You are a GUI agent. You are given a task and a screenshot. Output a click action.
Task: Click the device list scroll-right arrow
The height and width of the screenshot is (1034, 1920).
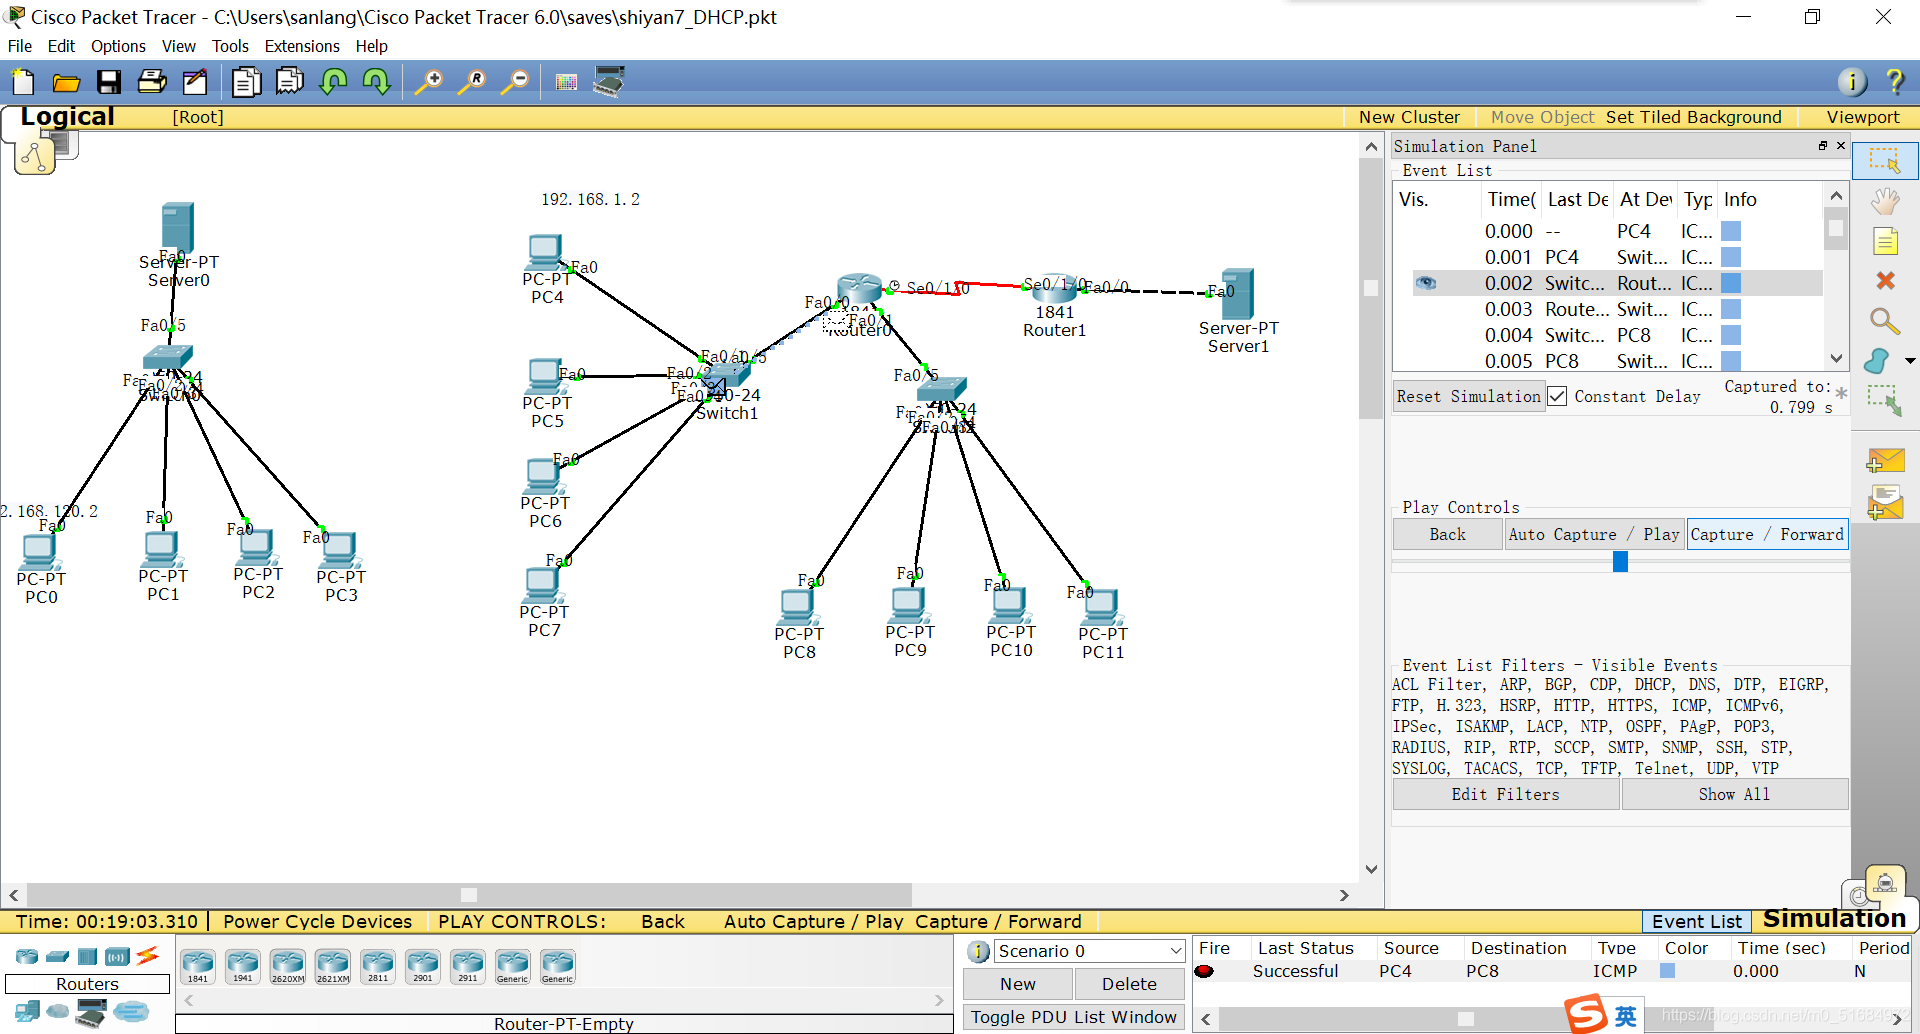click(x=939, y=1000)
